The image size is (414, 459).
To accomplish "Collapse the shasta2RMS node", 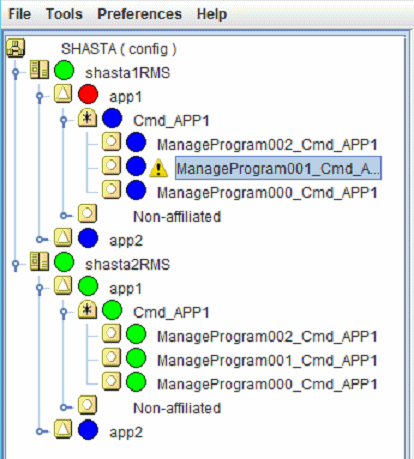I will 15,265.
